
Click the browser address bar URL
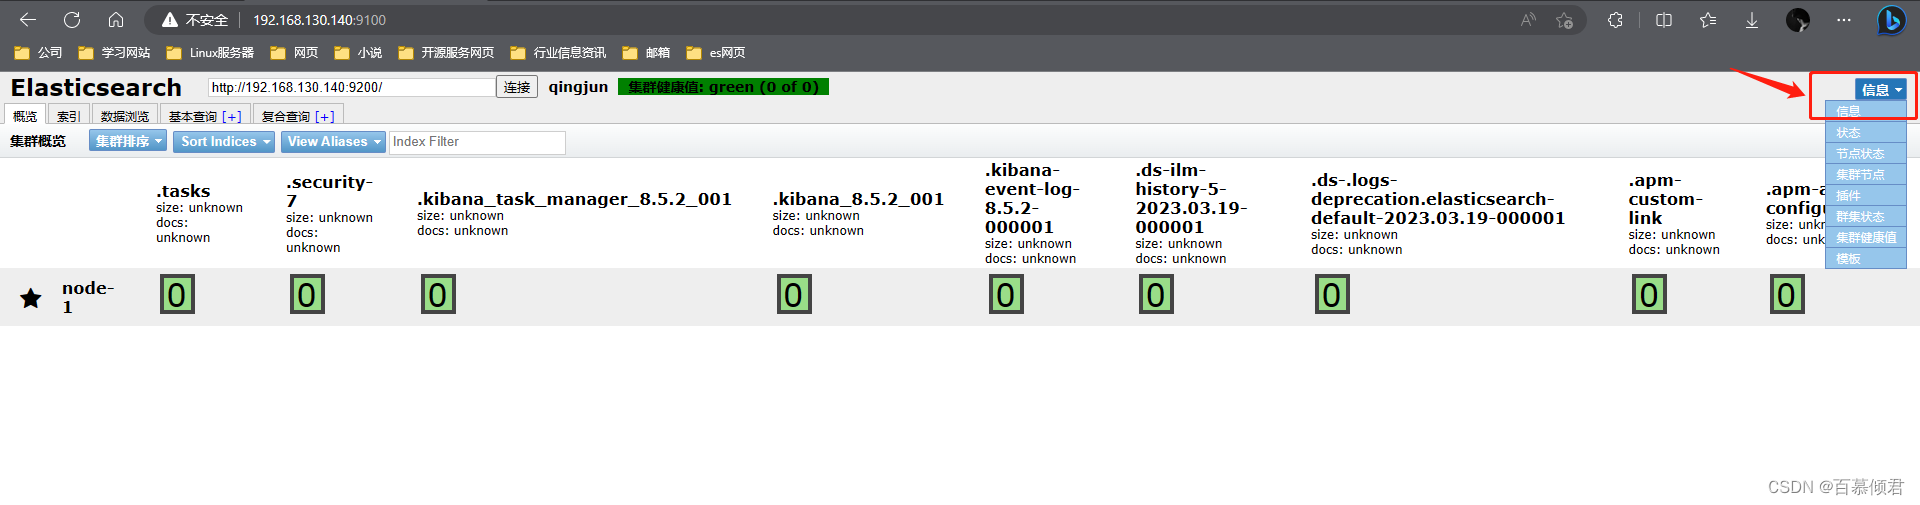click(x=319, y=20)
